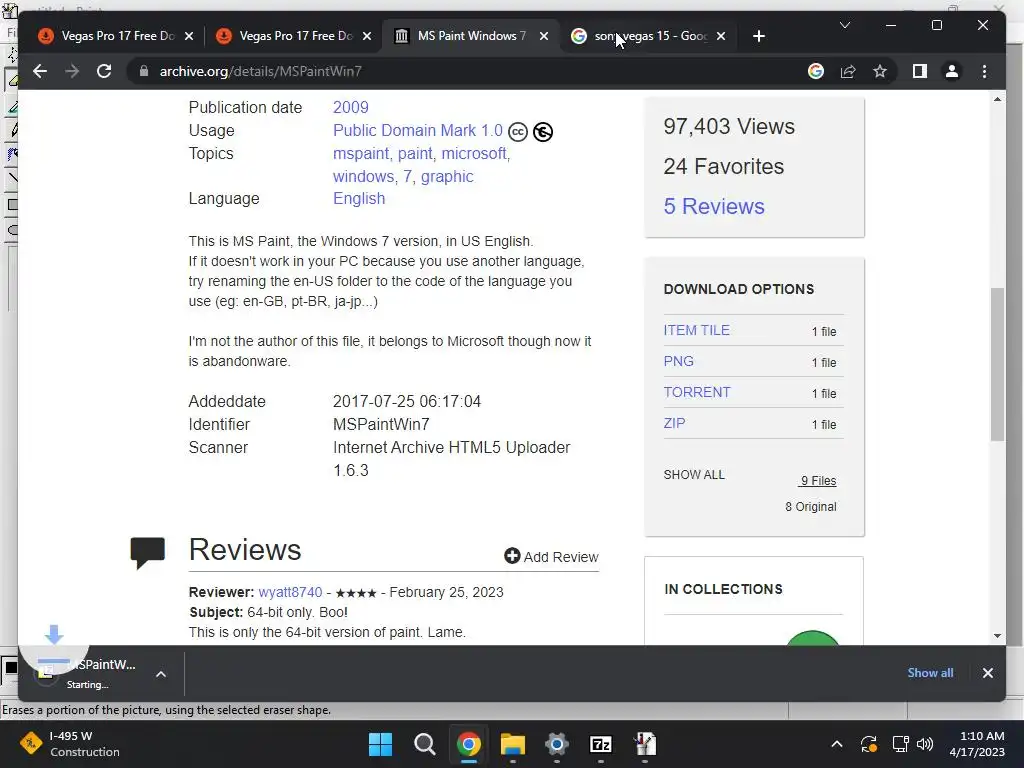
Task: Expand the MSPaintW download options chevron
Action: pos(161,674)
